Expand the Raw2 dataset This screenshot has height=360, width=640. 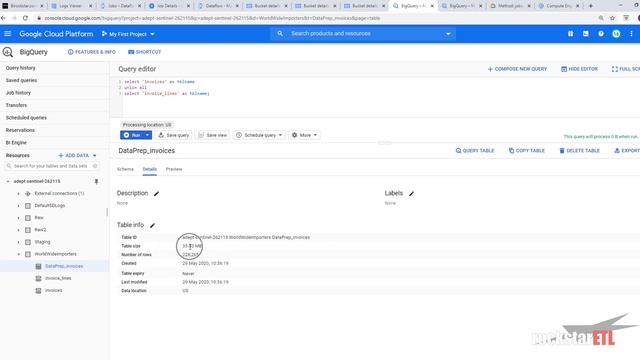point(18,230)
